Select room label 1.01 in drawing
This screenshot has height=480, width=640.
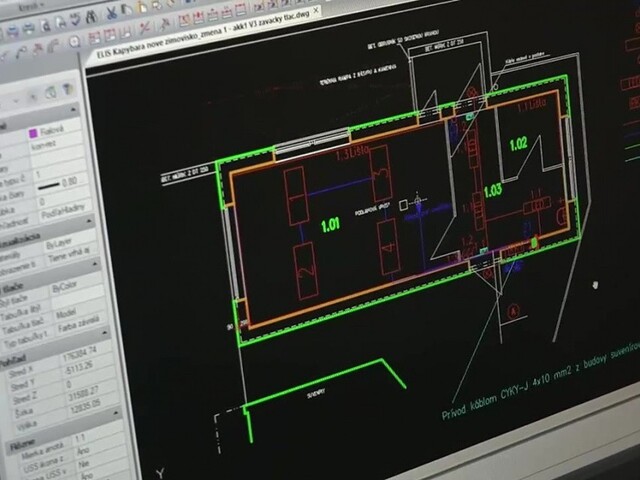(x=330, y=224)
